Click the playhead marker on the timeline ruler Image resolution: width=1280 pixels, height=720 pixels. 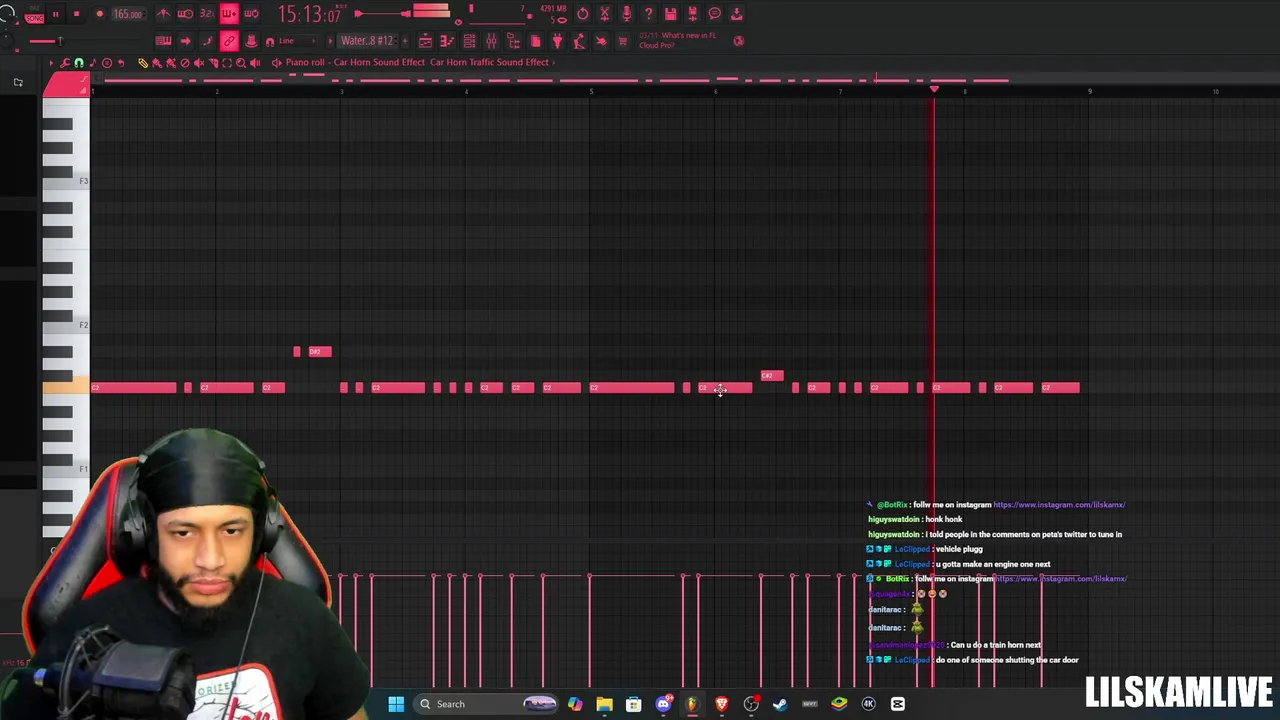click(934, 90)
